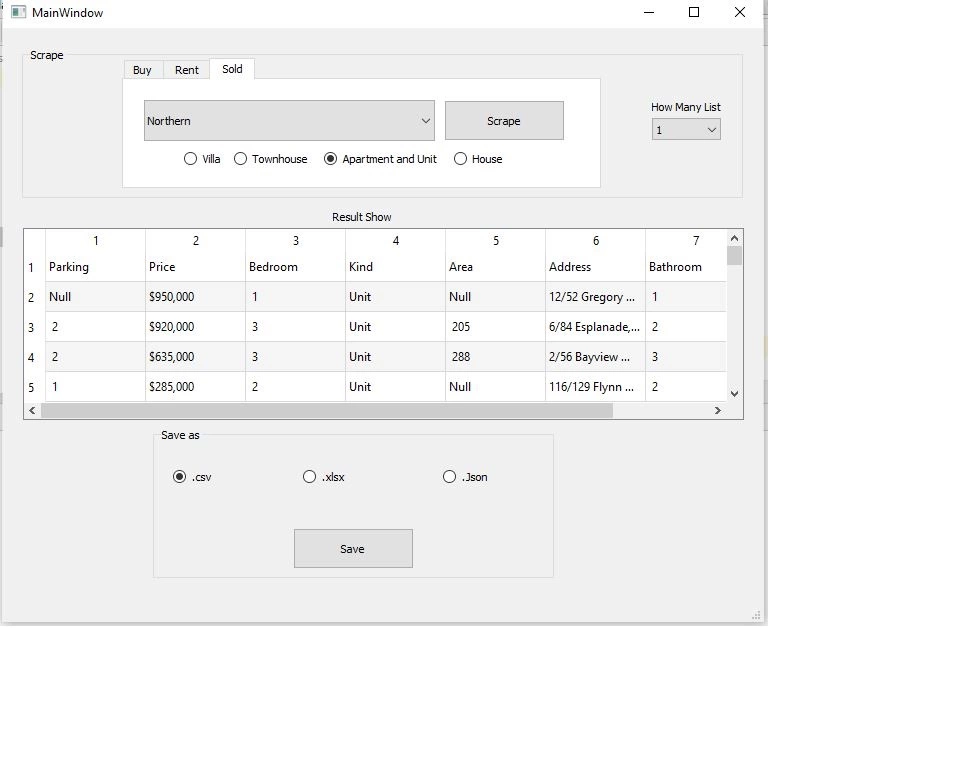Screen dimensions: 970x762
Task: Switch to the Rent tab
Action: (x=187, y=70)
